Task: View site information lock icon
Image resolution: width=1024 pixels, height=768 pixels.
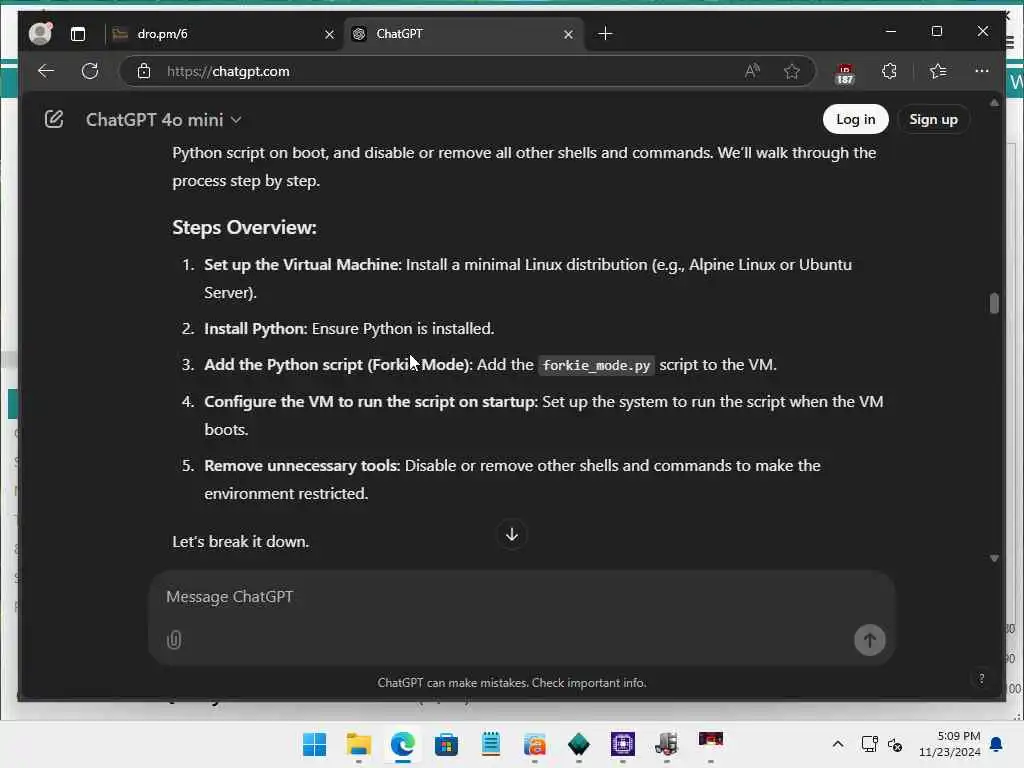Action: click(144, 71)
